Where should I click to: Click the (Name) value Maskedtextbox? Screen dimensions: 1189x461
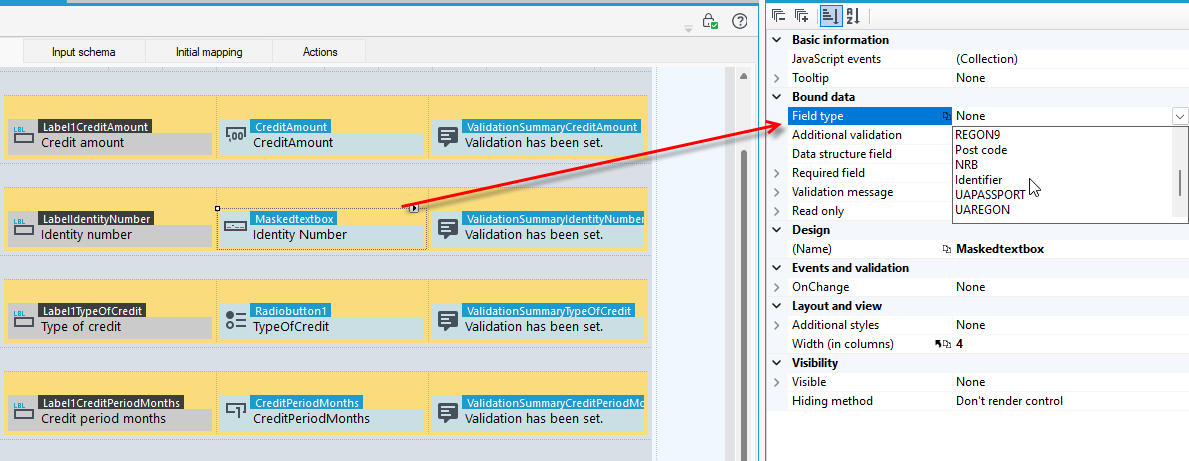[1000, 249]
